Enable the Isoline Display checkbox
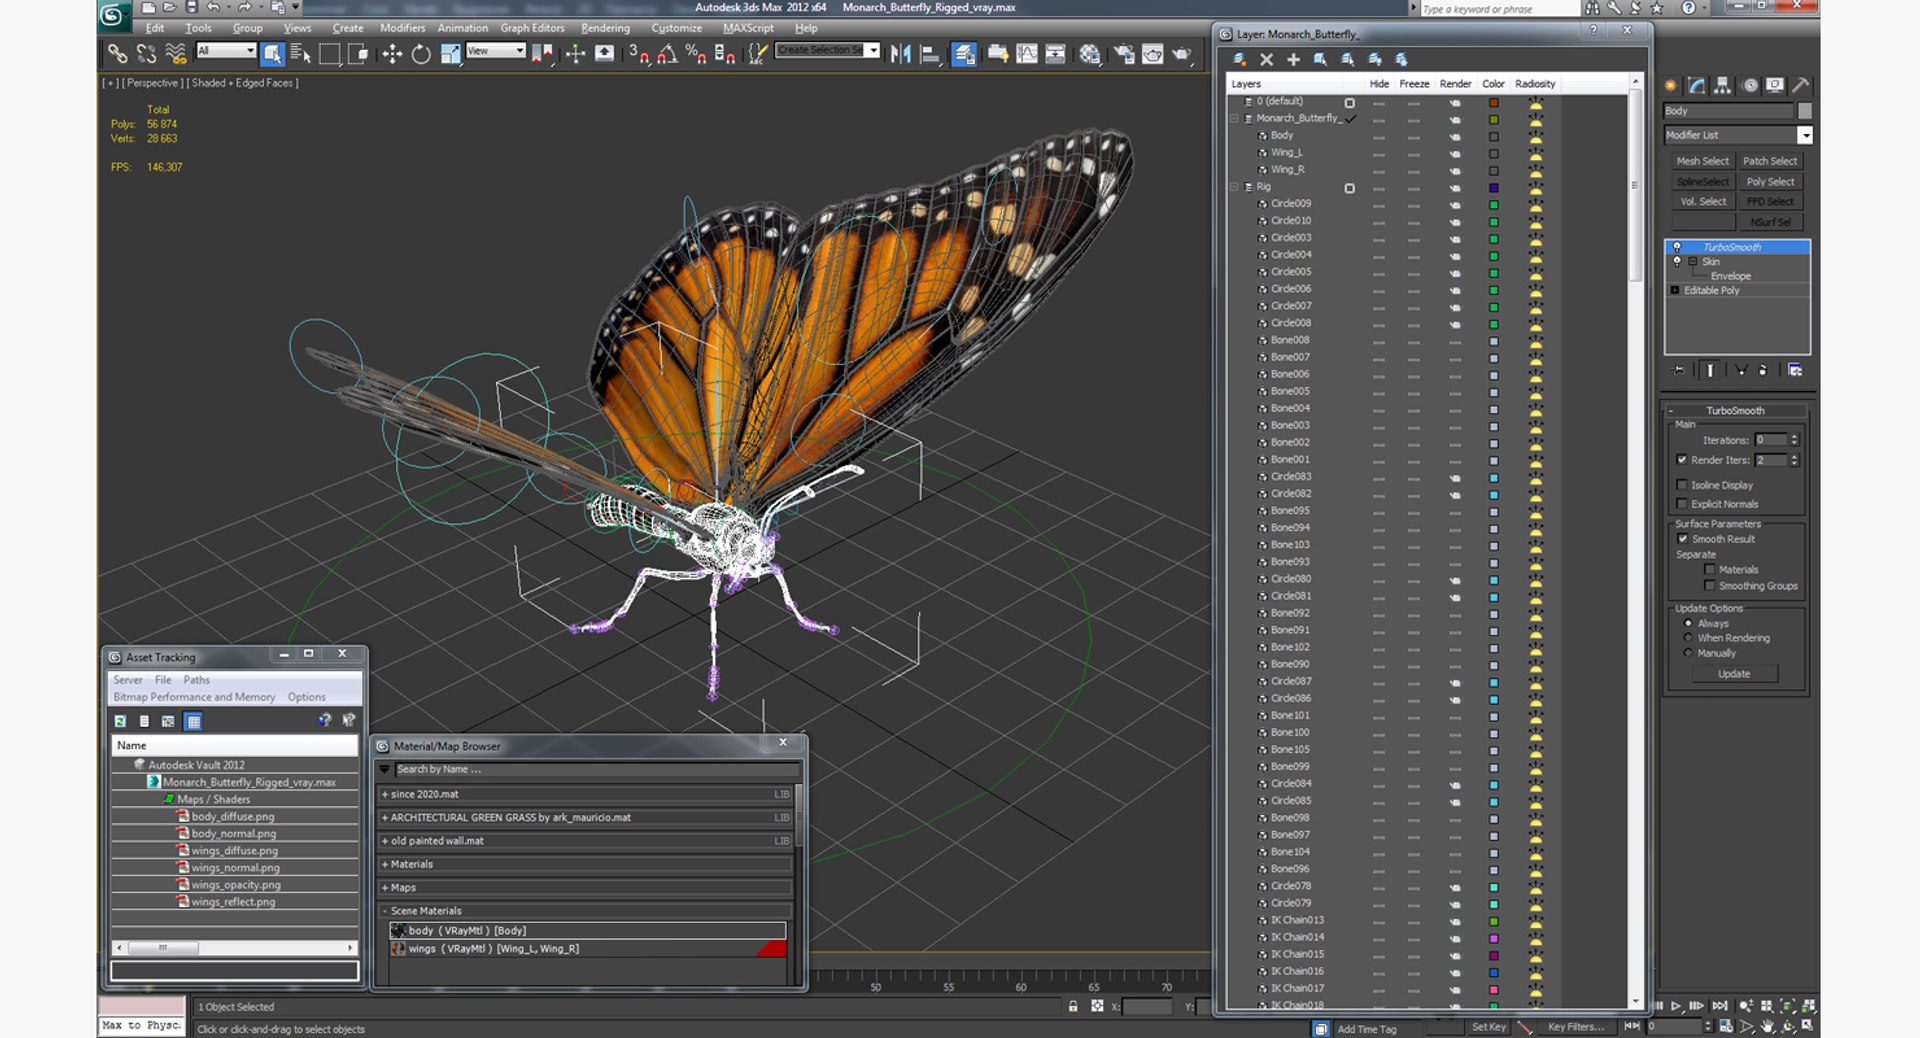Viewport: 1920px width, 1038px height. pos(1682,485)
